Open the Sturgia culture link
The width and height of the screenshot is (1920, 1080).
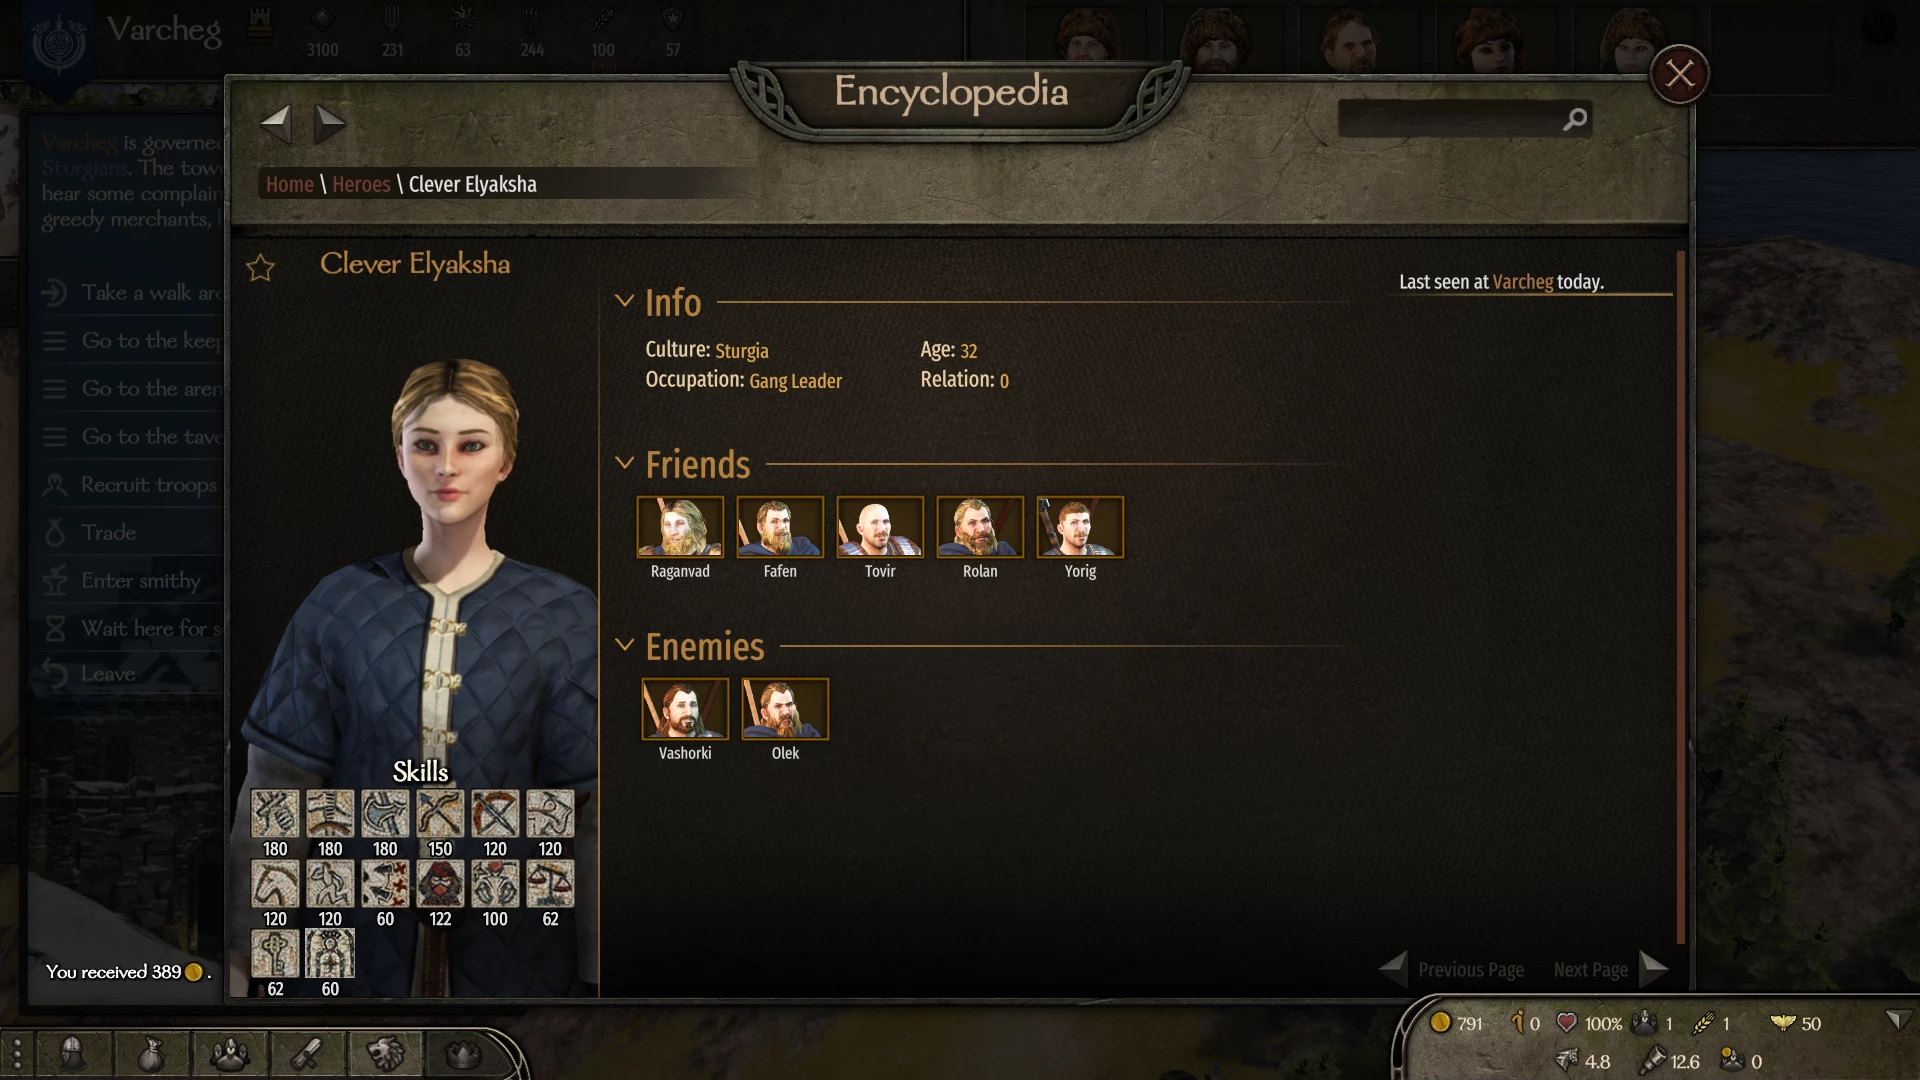(x=742, y=350)
